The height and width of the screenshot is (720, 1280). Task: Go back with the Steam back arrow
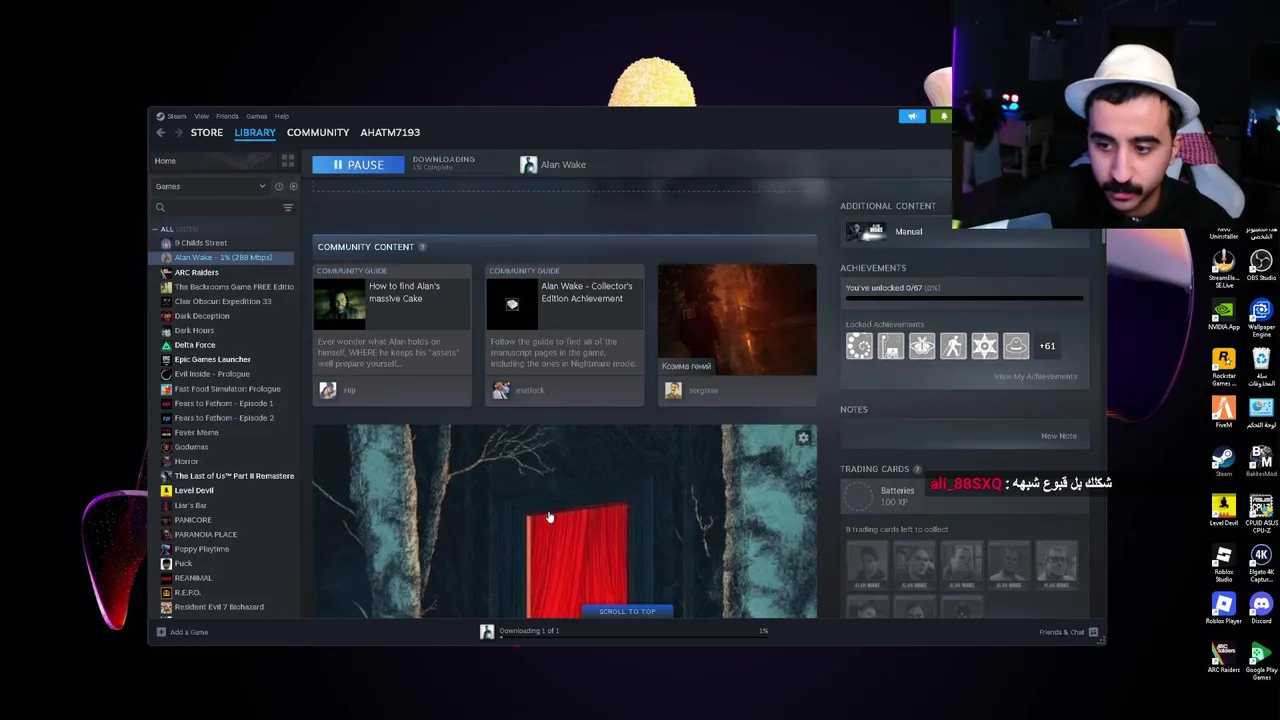click(160, 132)
